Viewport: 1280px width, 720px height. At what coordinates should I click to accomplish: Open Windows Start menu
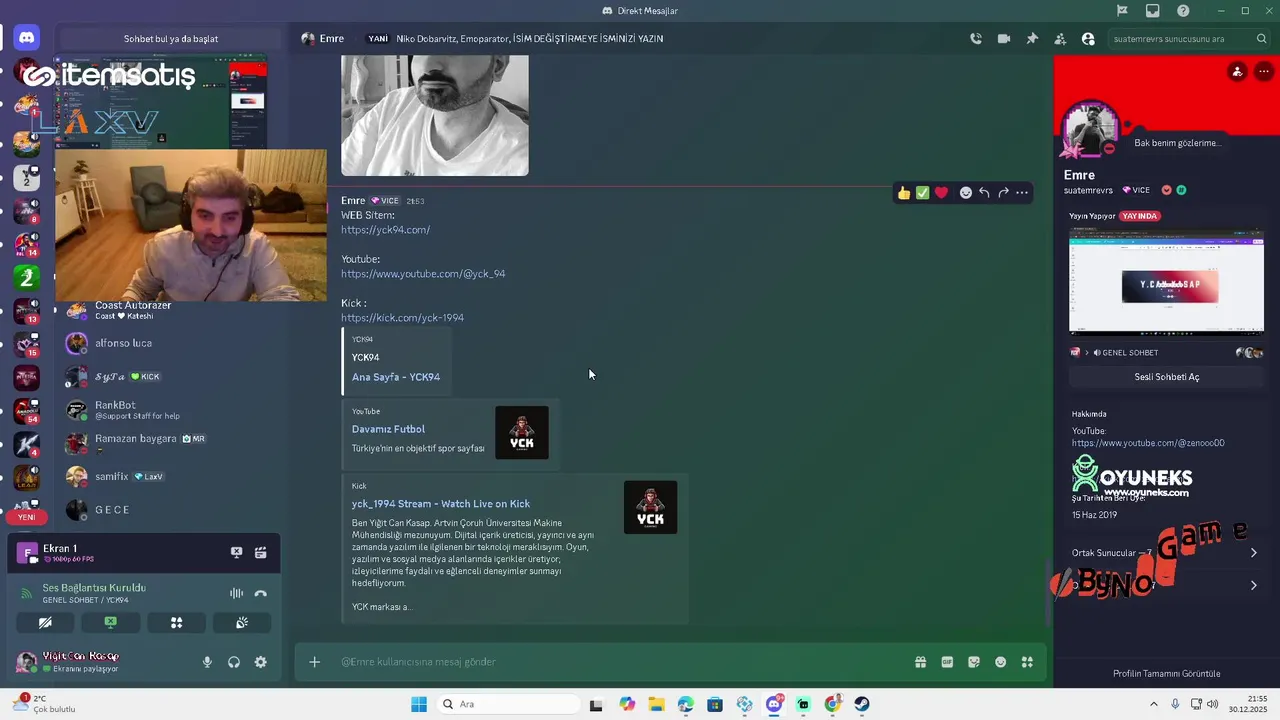(418, 704)
